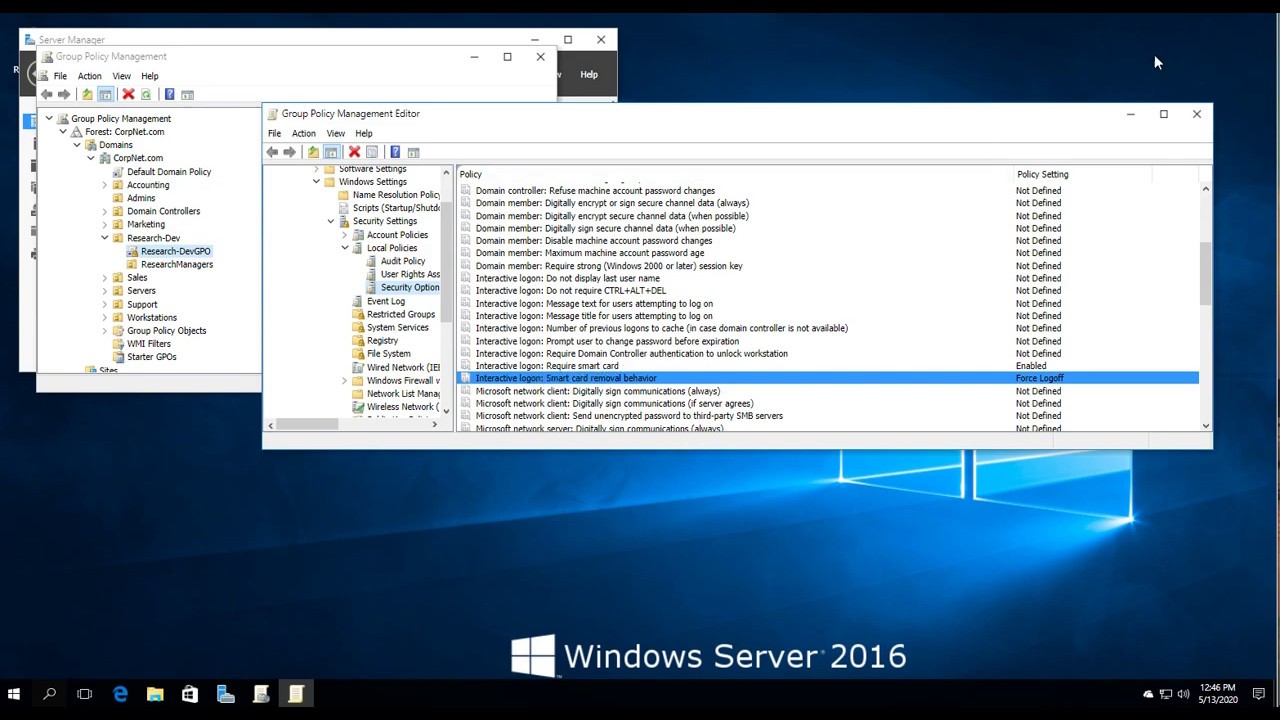Expand Windows Firewall node in Editor tree

click(344, 381)
